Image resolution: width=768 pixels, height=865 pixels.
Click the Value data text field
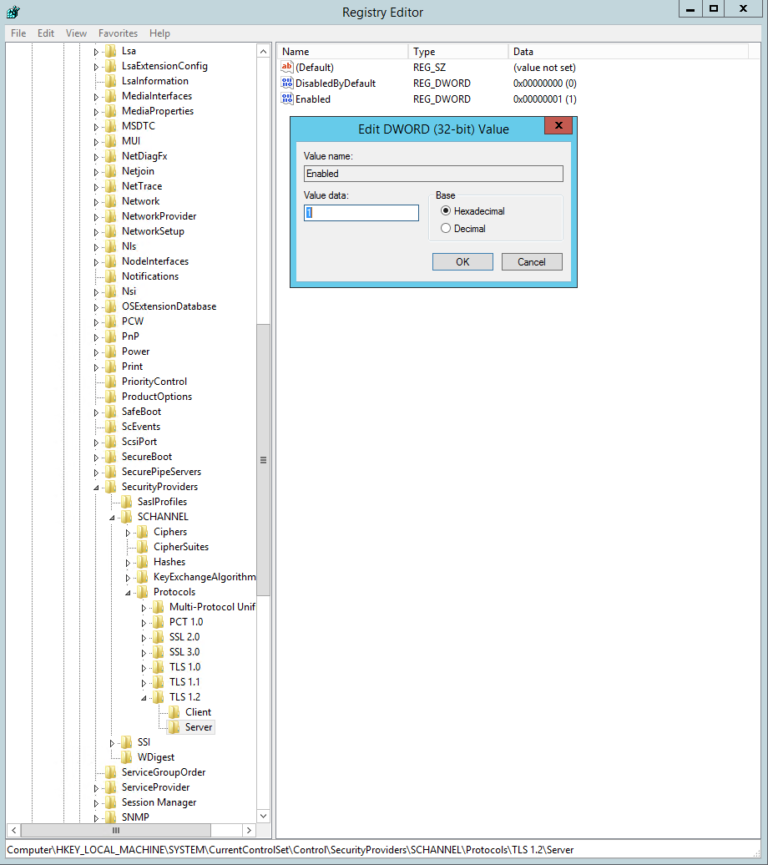tap(361, 213)
